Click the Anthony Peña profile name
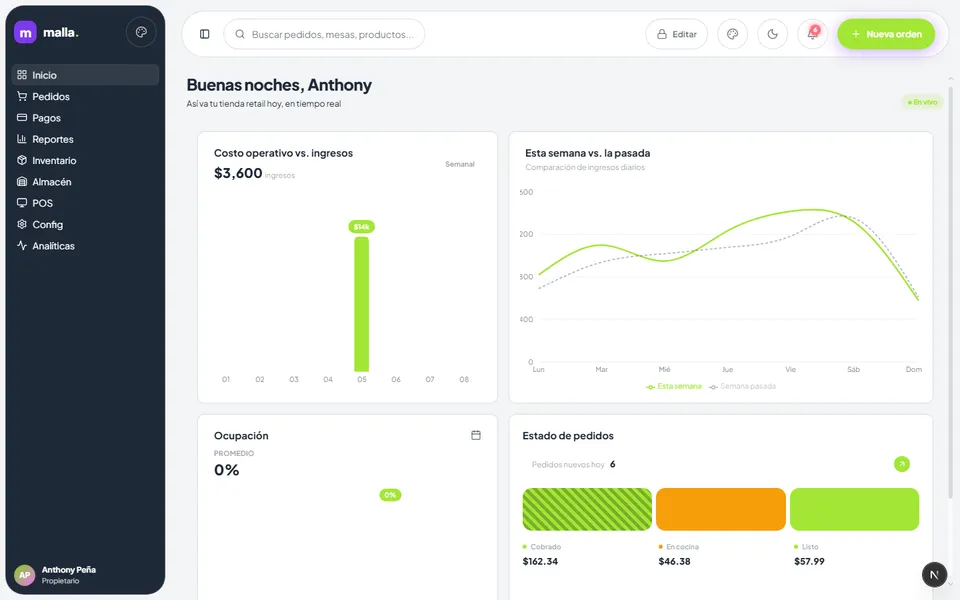The image size is (960, 600). tap(69, 569)
